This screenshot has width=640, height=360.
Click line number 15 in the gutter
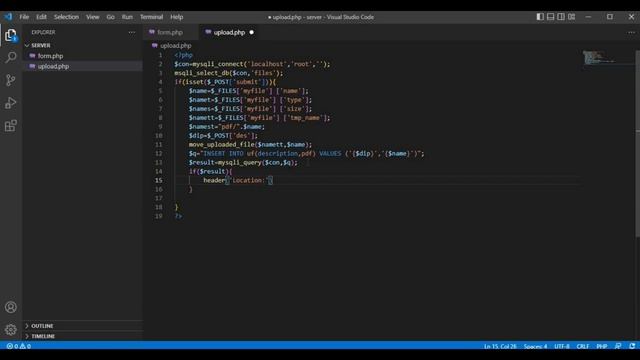click(158, 180)
